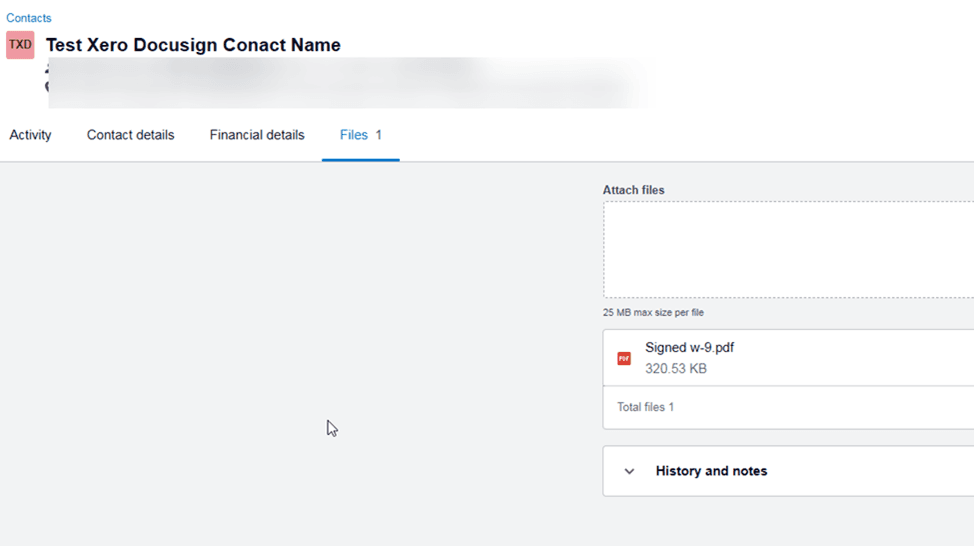Click the Total files 1 summary row
Screen dimensions: 974x546
[645, 407]
